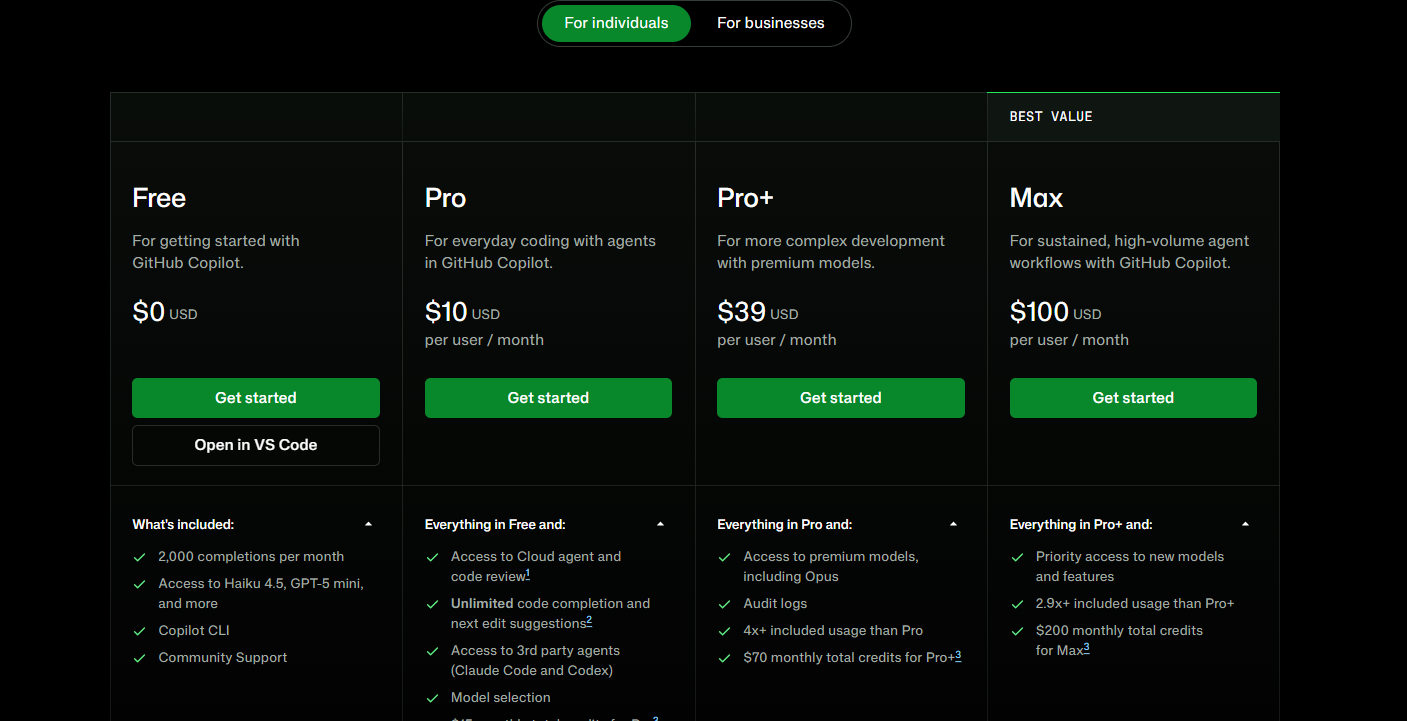Viewport: 1407px width, 721px height.
Task: Click the text Community Support
Action: (223, 658)
